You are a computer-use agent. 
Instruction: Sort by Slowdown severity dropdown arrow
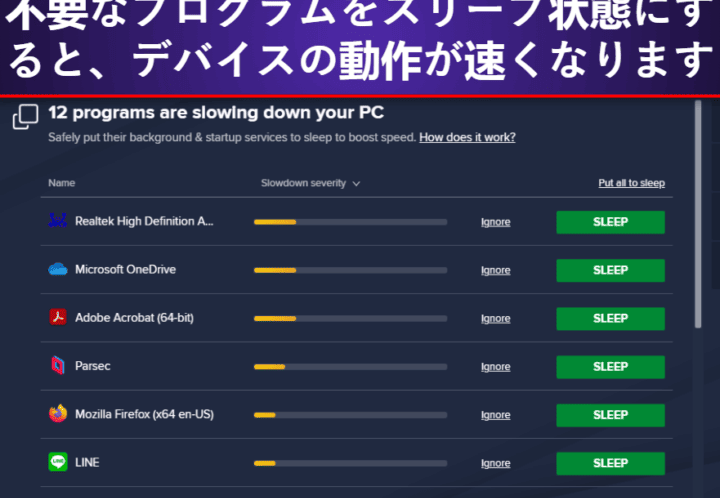[356, 184]
